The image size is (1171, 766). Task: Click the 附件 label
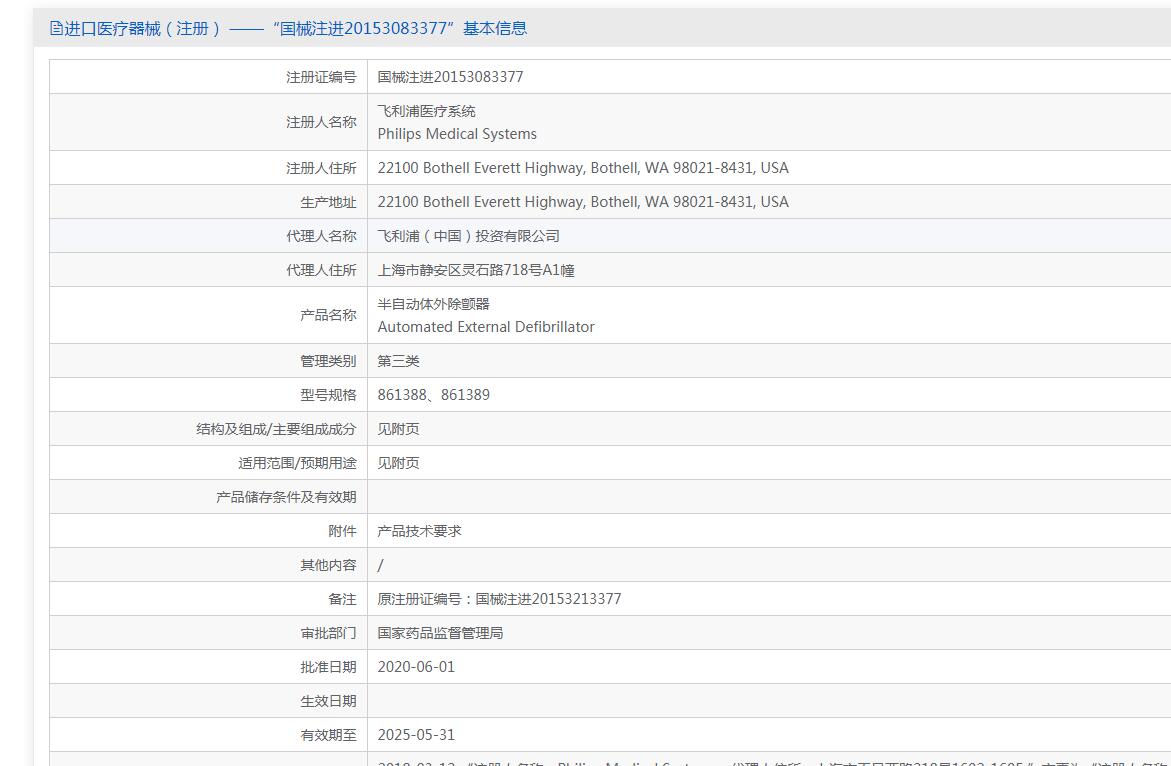tap(343, 531)
